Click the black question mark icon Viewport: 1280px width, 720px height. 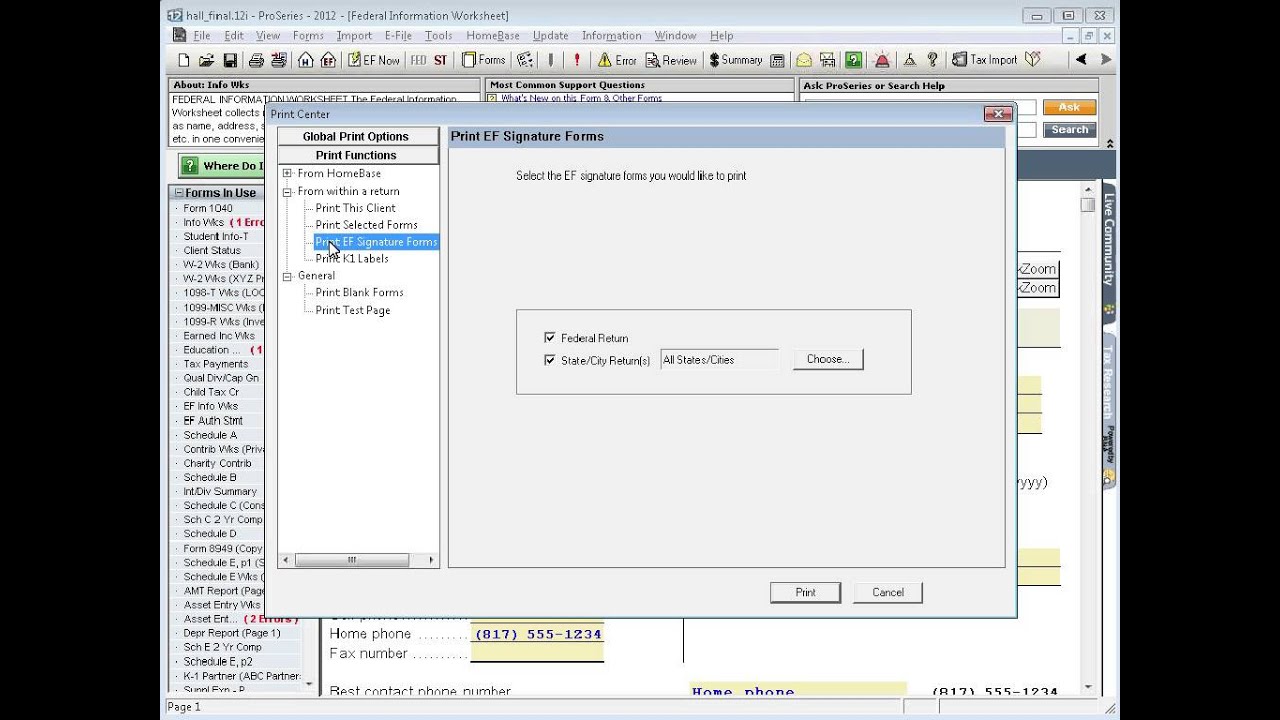pos(933,60)
